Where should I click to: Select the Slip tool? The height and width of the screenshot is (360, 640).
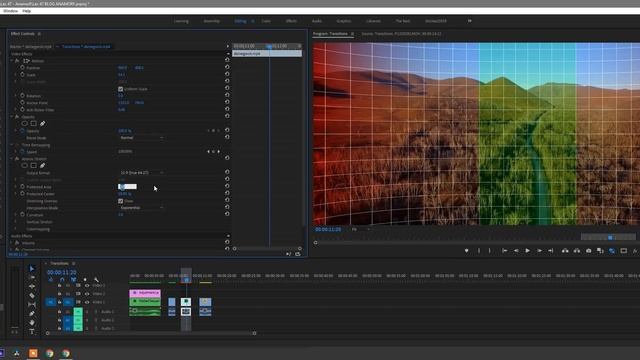coord(32,304)
